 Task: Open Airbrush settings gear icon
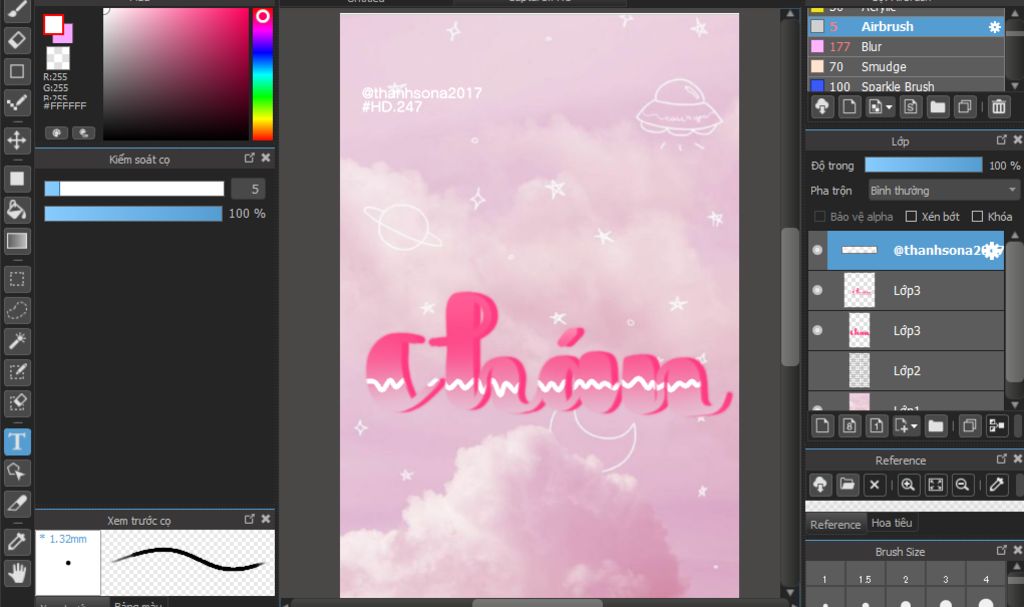[x=994, y=27]
